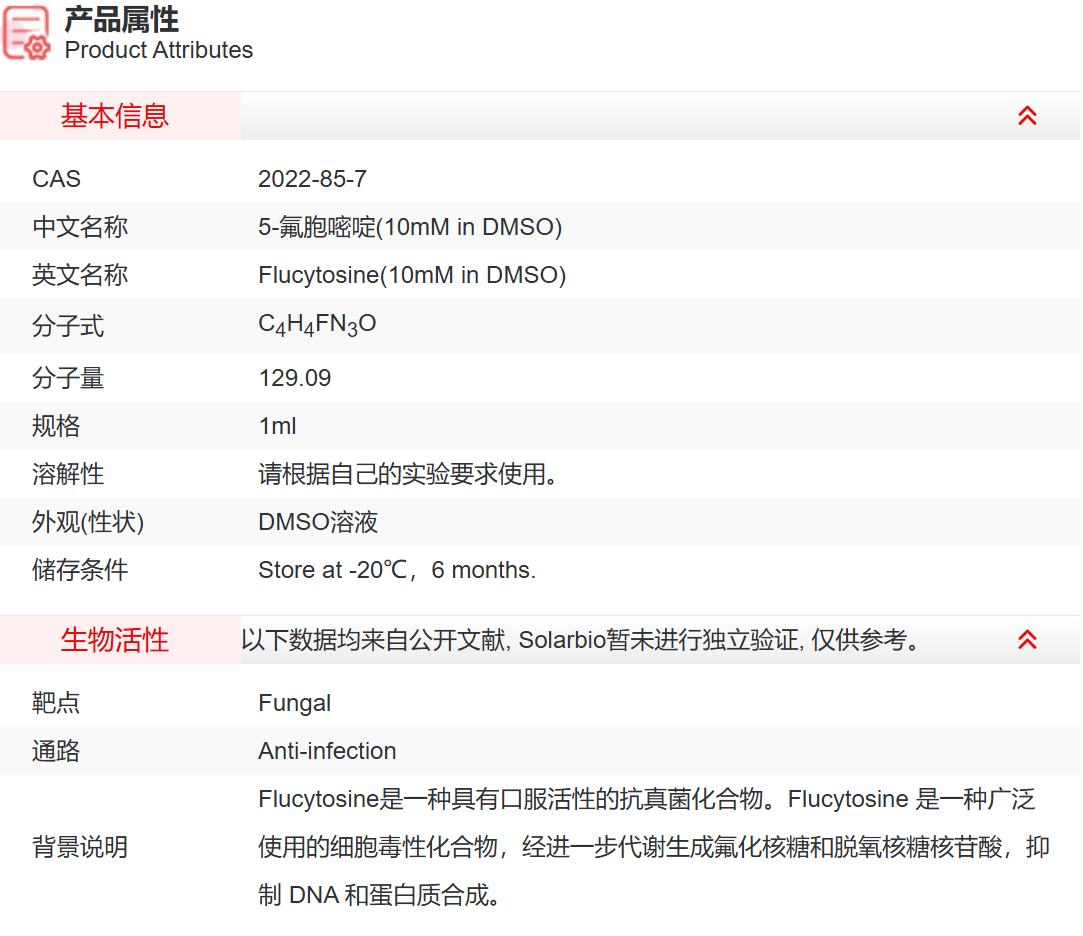Click the double-arrow collapse control near Solarbio notice
This screenshot has width=1083, height=936.
point(1026,640)
